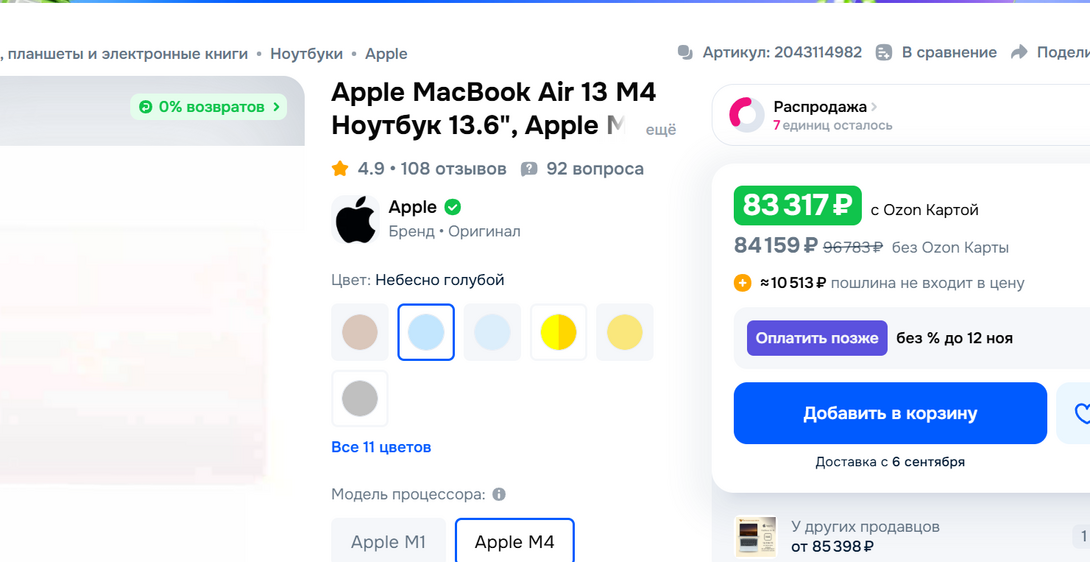This screenshot has width=1090, height=562.
Task: Expand the truncated product title with ещё
Action: click(660, 129)
